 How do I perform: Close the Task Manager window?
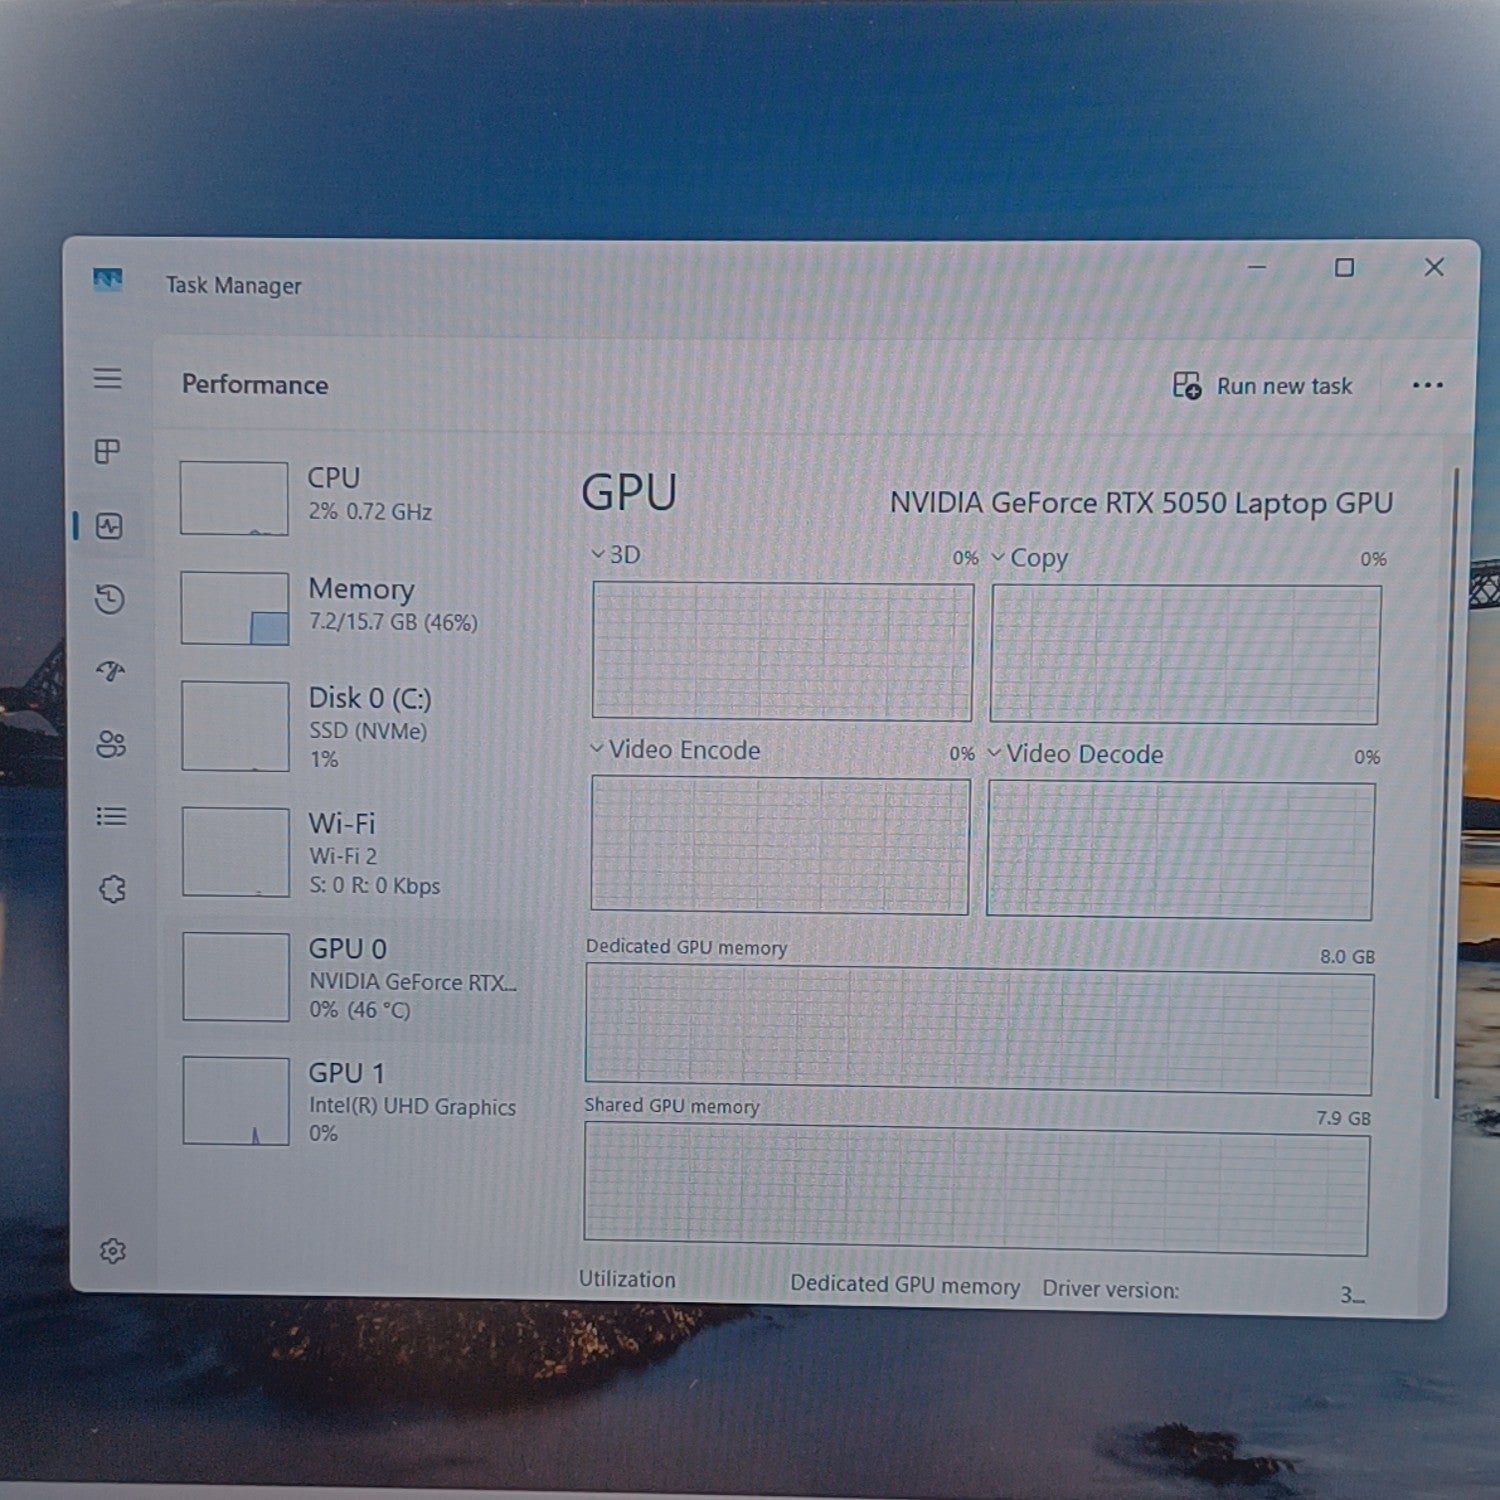tap(1434, 267)
